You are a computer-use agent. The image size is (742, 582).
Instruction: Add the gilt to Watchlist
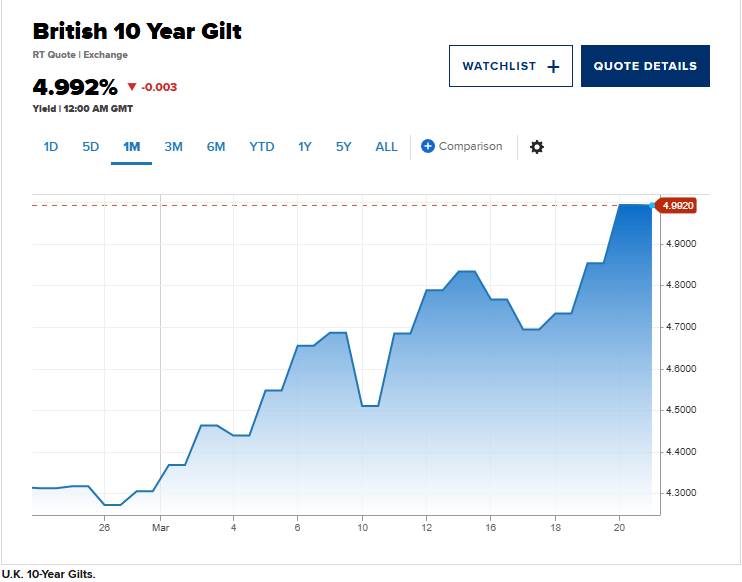click(511, 66)
